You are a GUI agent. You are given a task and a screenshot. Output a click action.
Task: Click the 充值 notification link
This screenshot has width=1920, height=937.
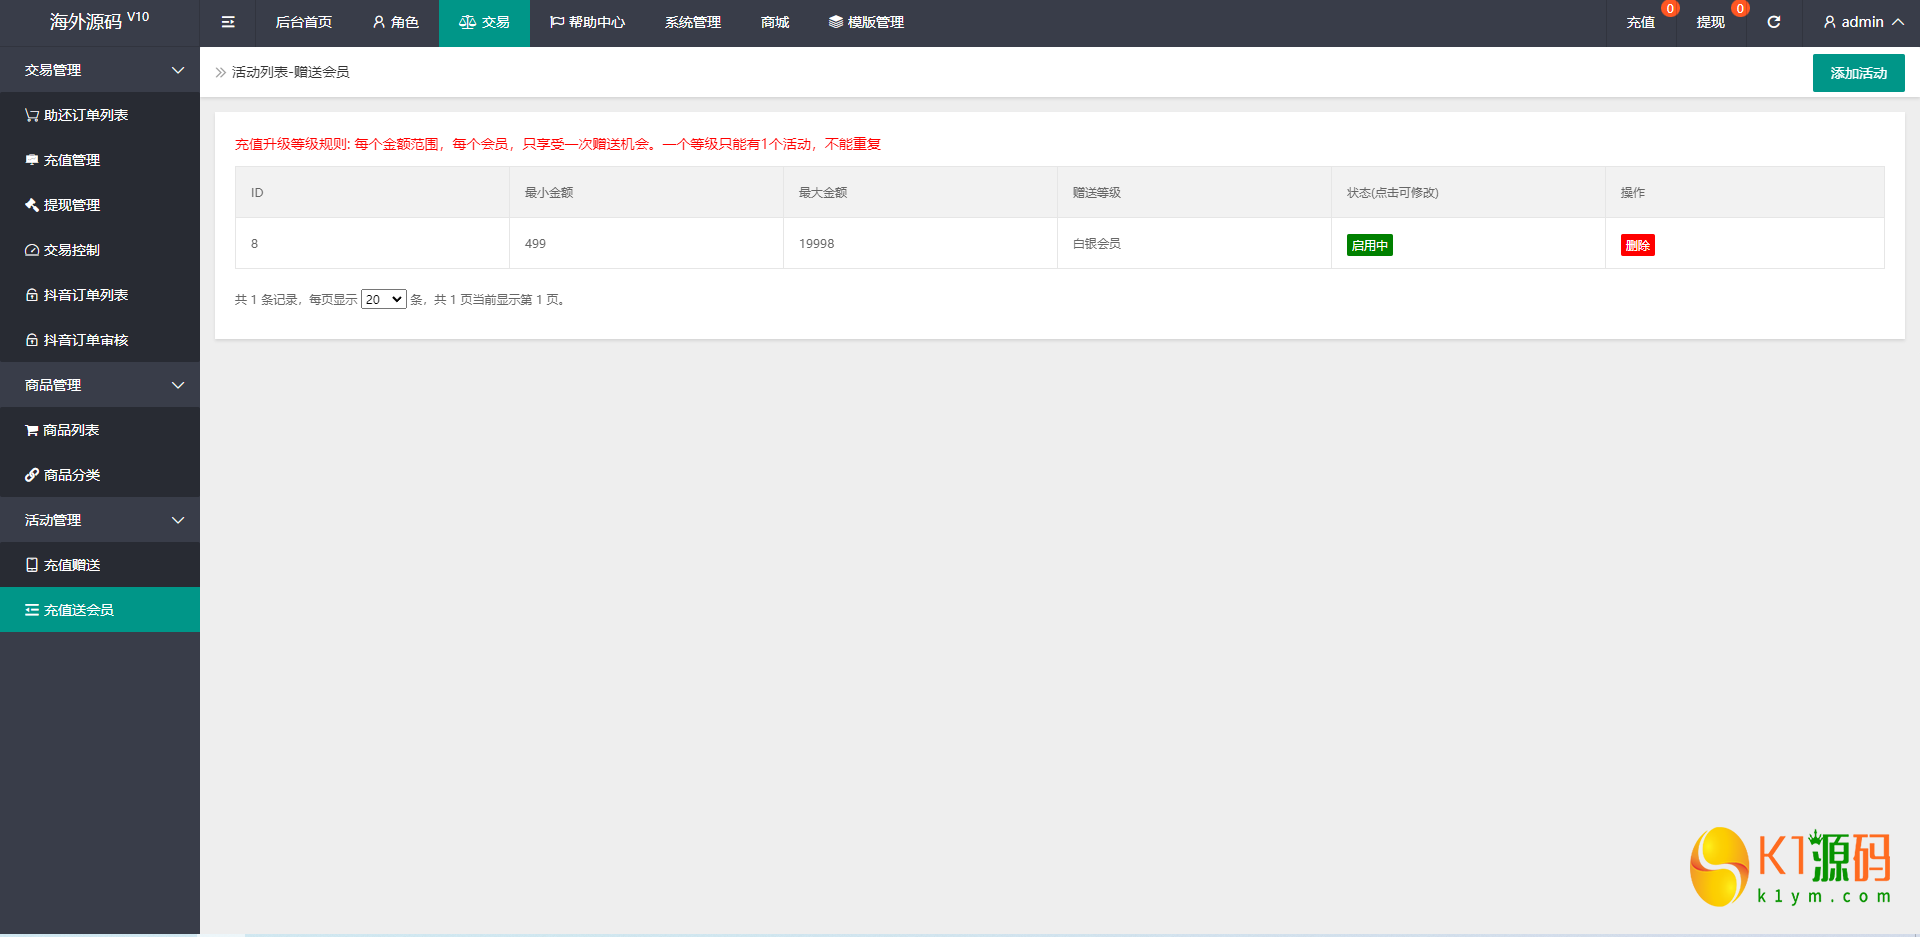coord(1641,22)
